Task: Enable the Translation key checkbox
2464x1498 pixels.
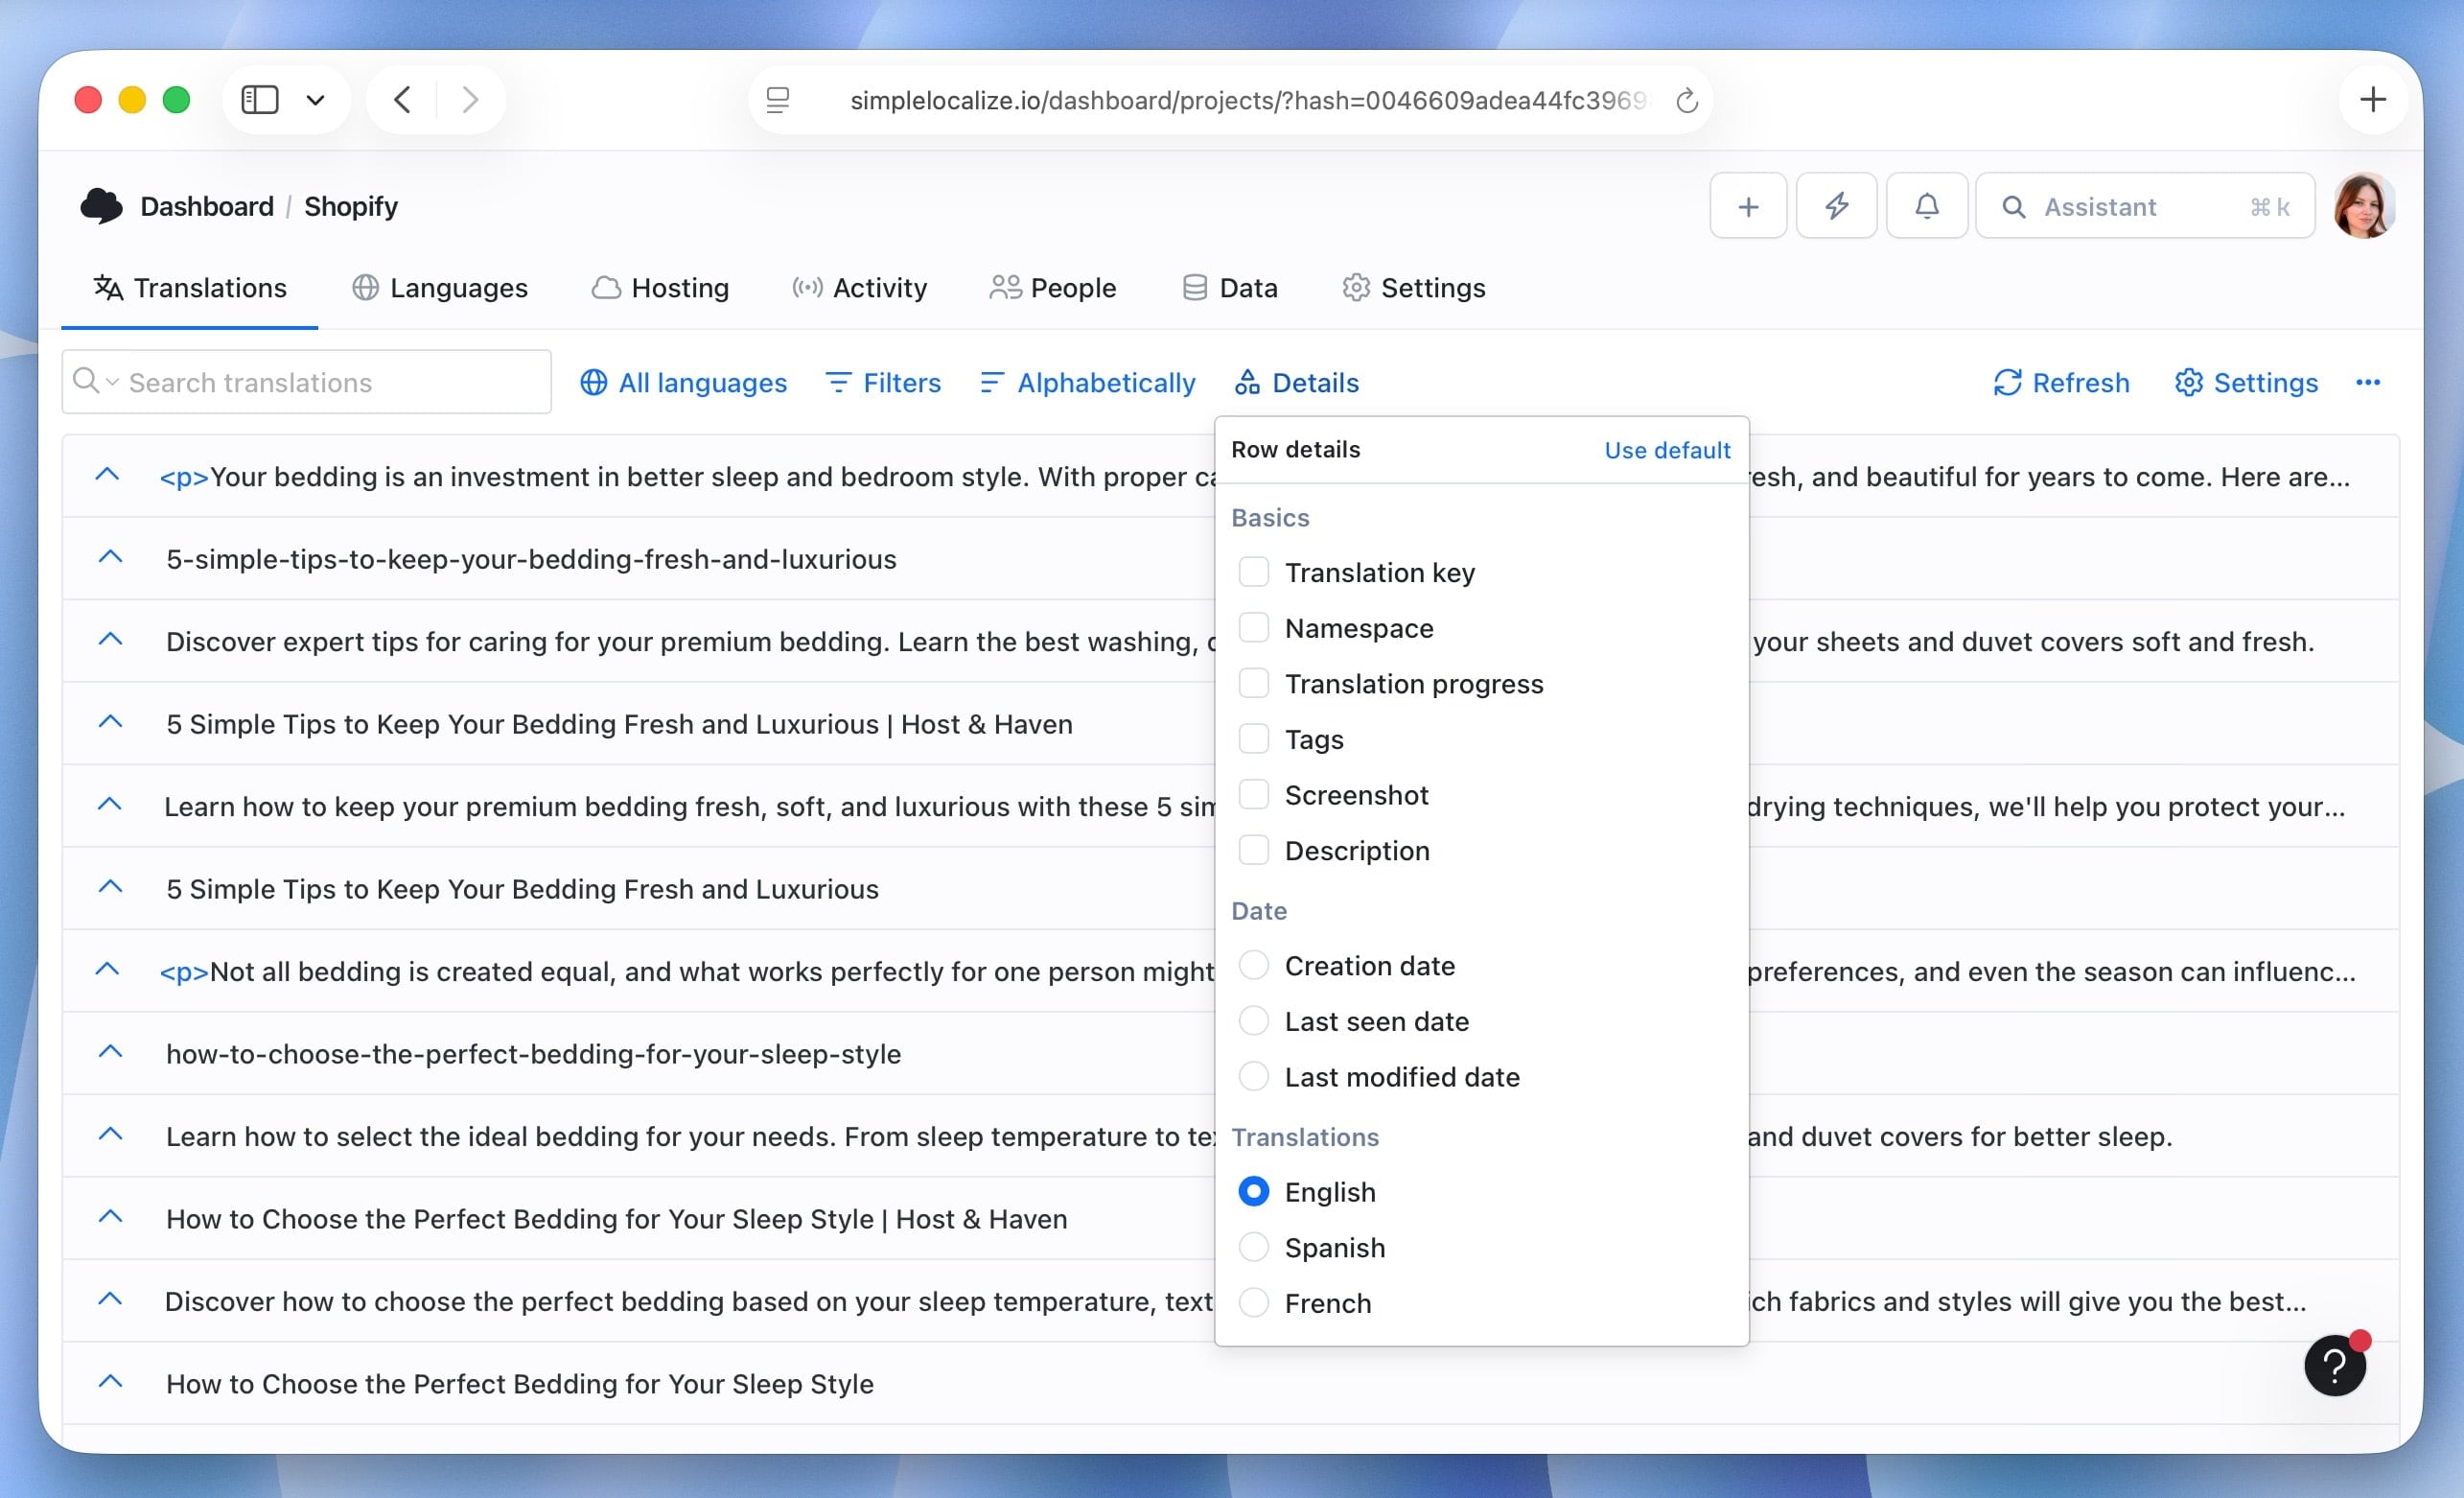Action: 1254,572
